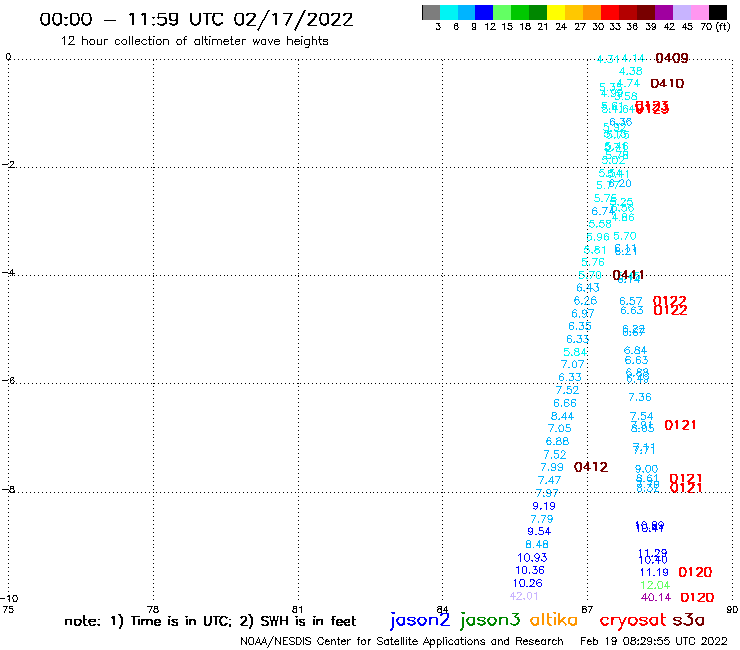Click the wave height value 6.57
The height and width of the screenshot is (650, 740).
point(631,301)
